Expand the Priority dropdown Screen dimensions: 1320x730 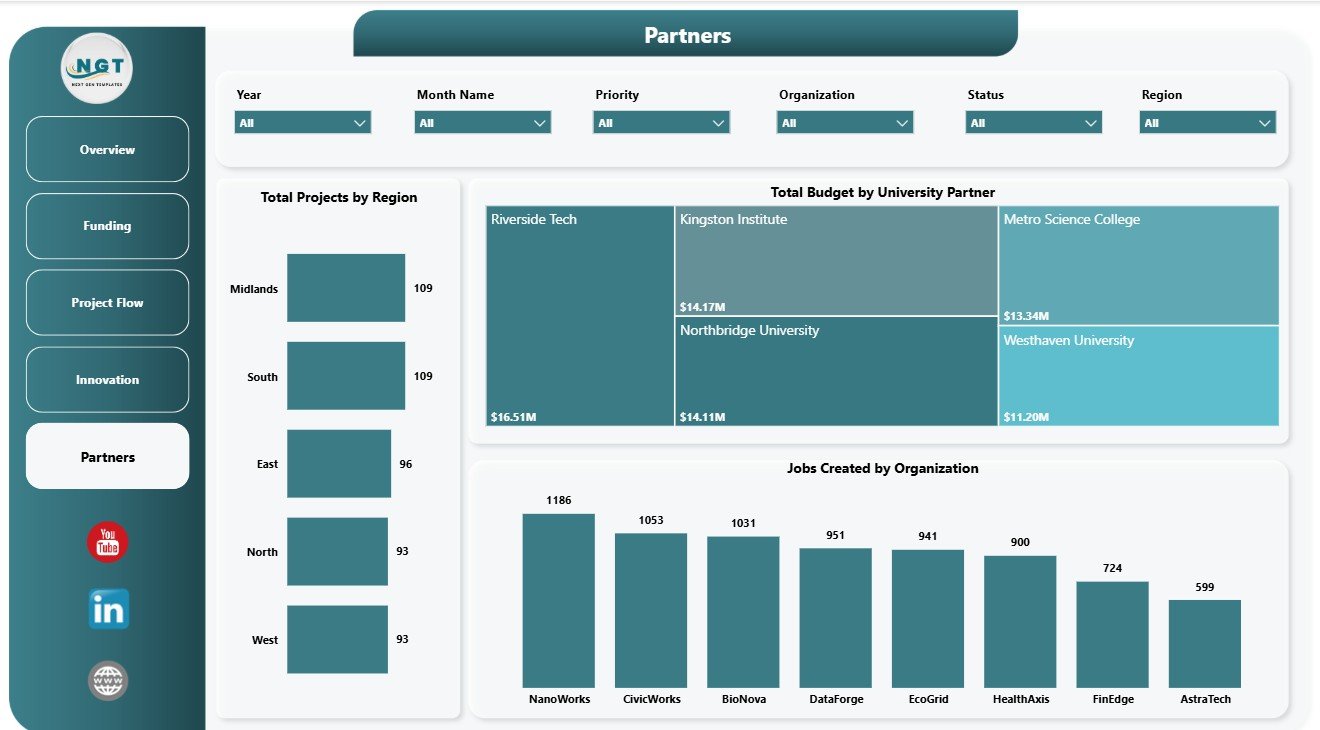click(x=661, y=122)
